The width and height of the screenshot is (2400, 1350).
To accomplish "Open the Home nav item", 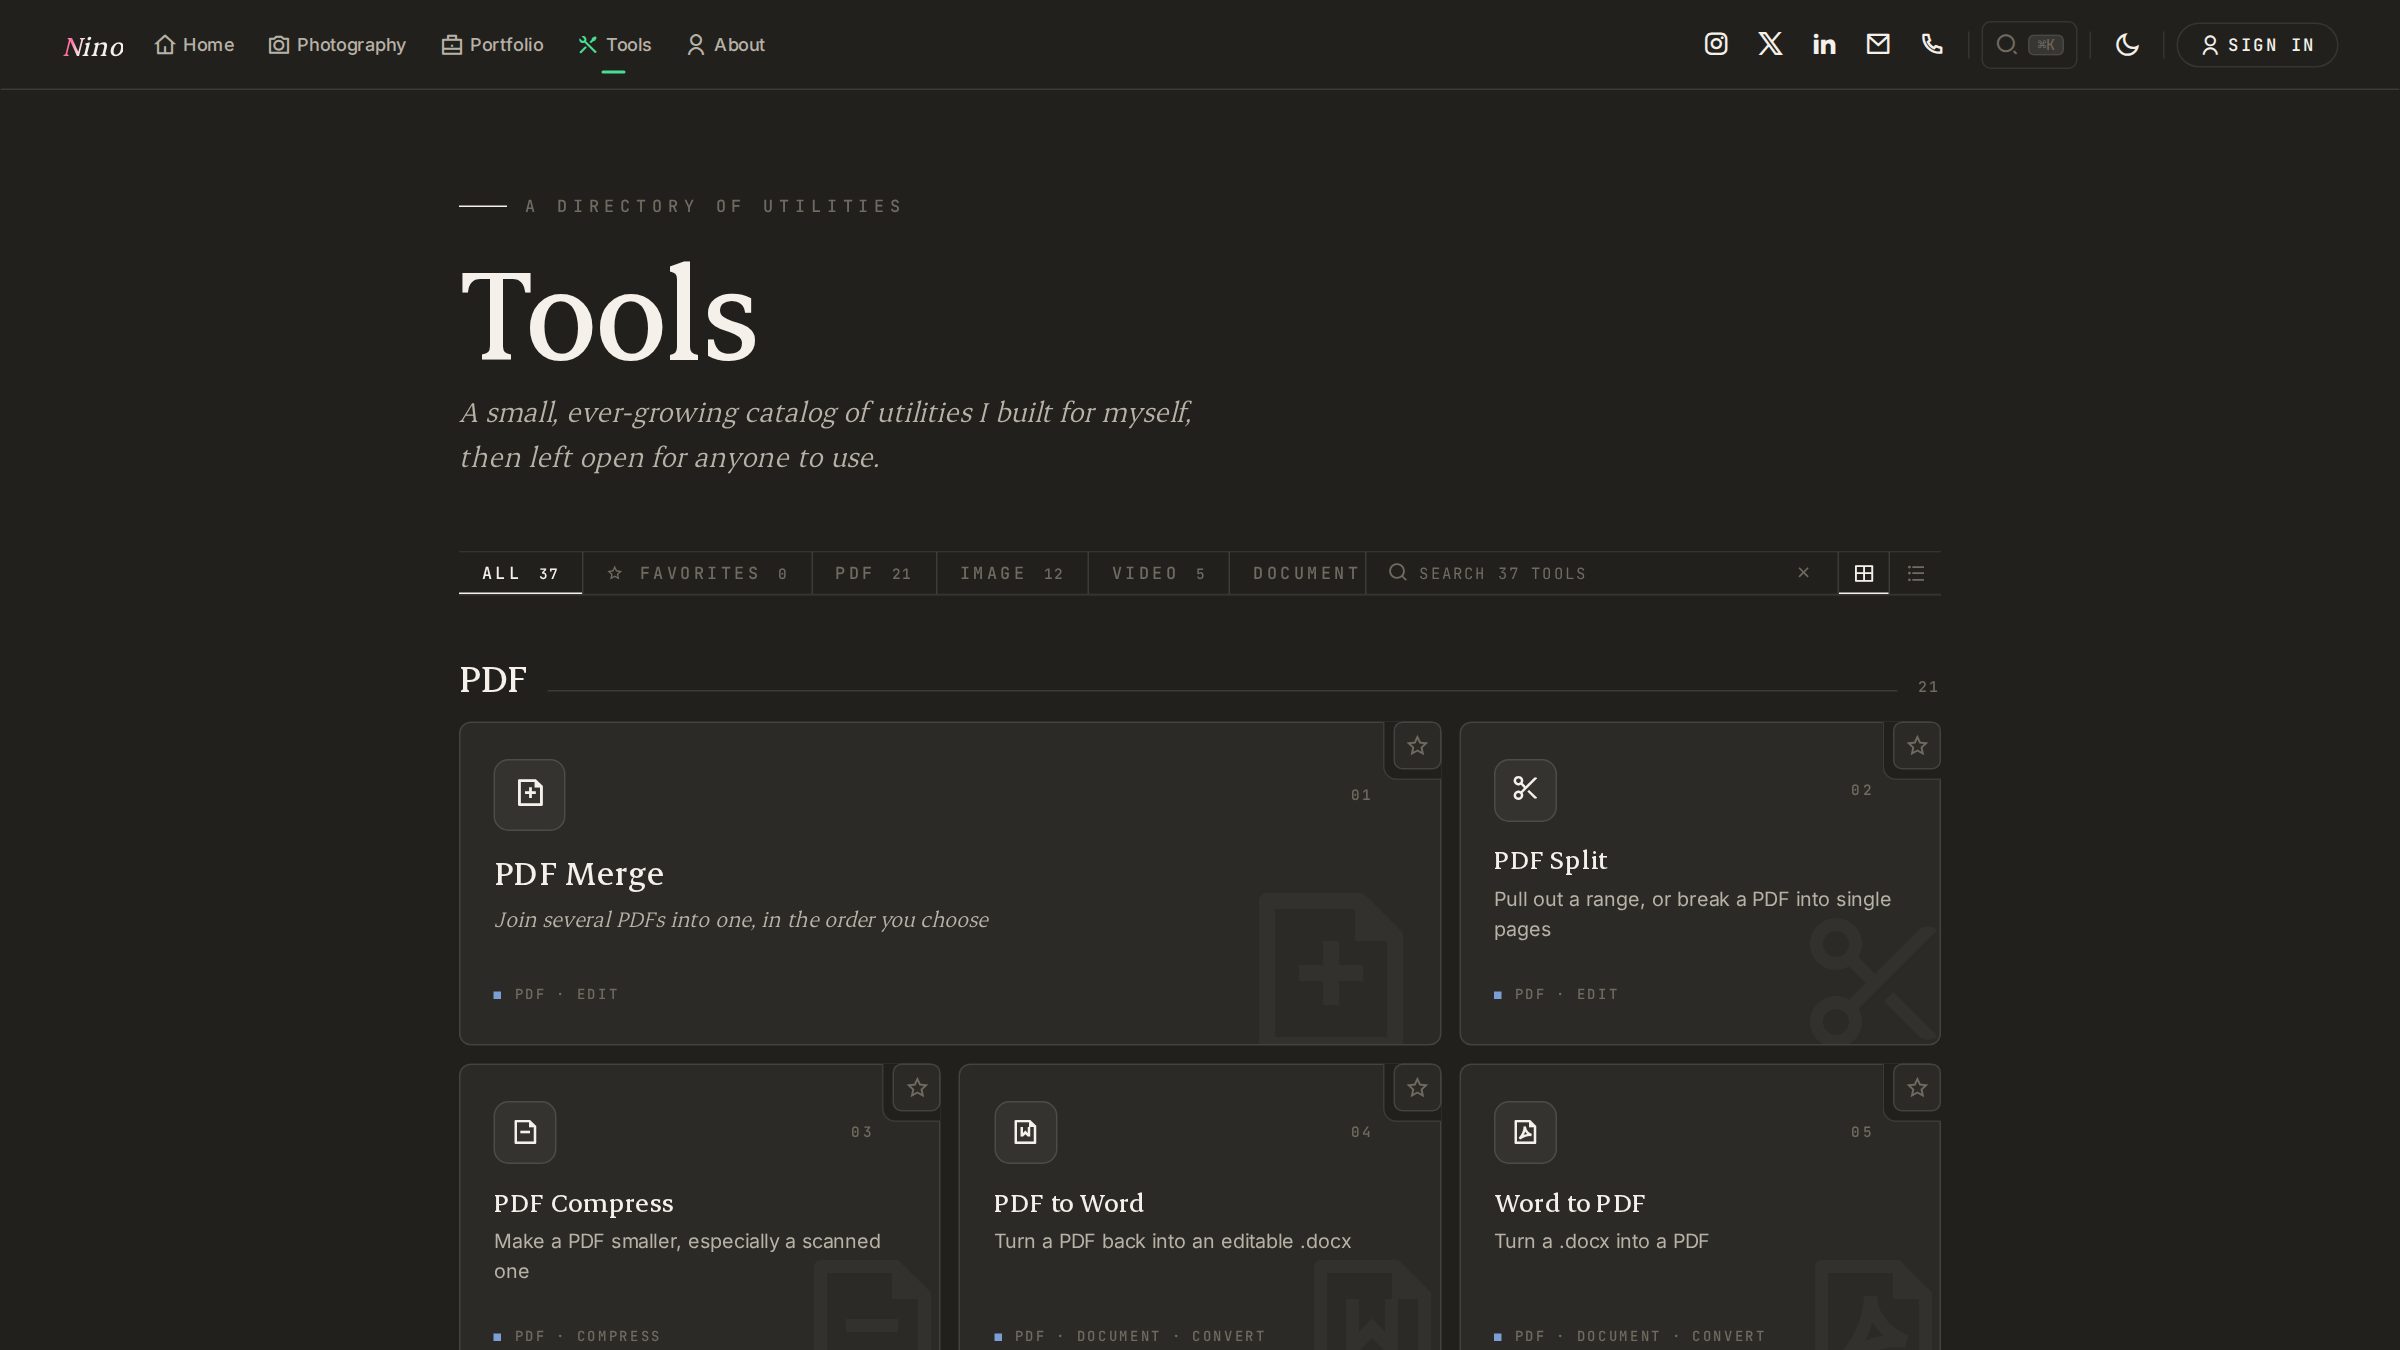I will pos(194,45).
